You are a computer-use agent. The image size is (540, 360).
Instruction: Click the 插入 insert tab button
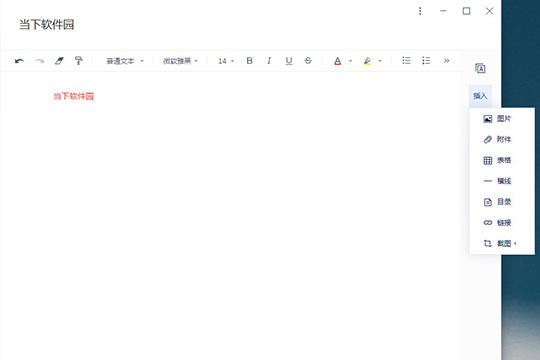[x=480, y=96]
